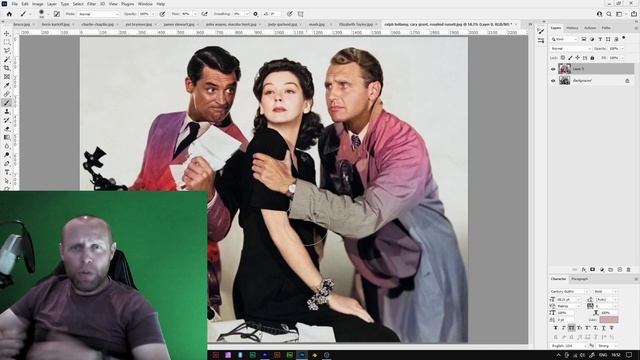Open layer filter Kind dropdown
The width and height of the screenshot is (640, 360).
pos(564,39)
